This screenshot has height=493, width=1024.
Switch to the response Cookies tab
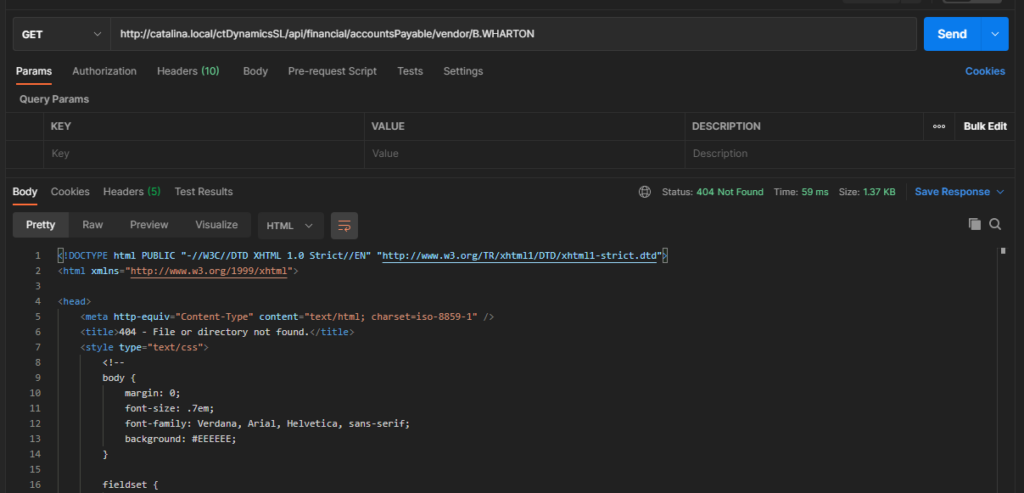[70, 192]
